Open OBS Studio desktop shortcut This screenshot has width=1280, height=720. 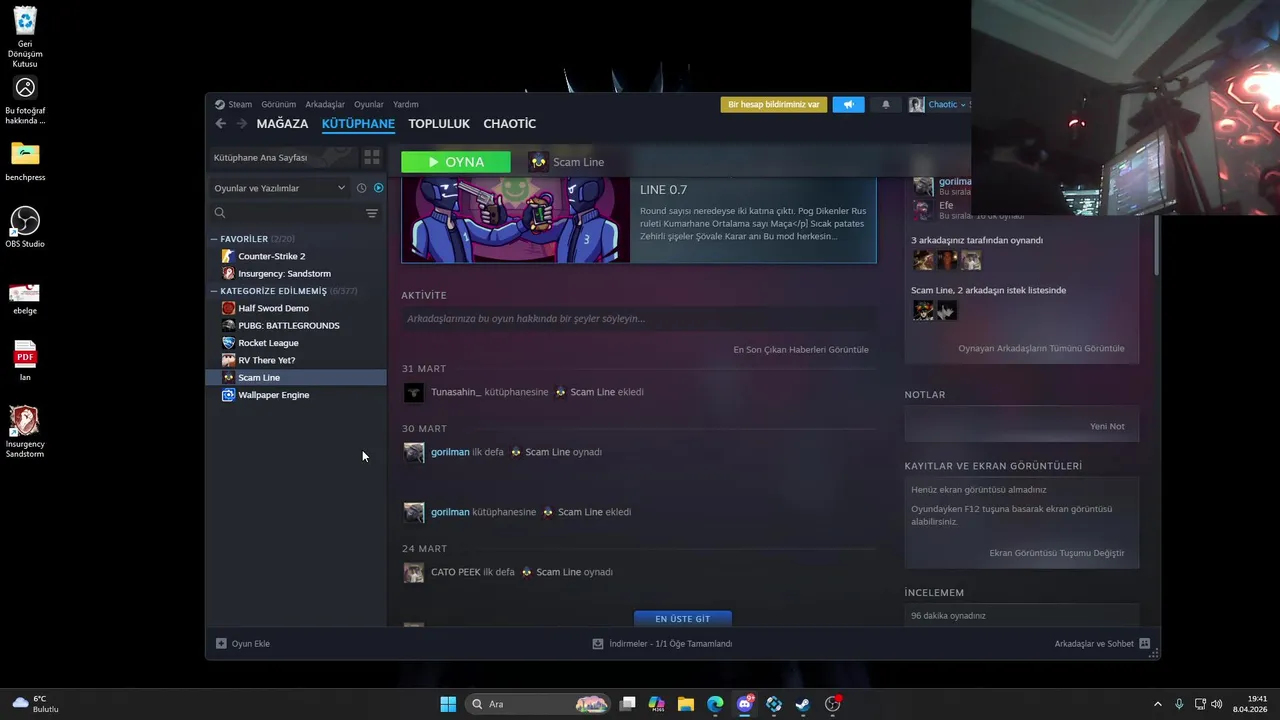point(25,228)
